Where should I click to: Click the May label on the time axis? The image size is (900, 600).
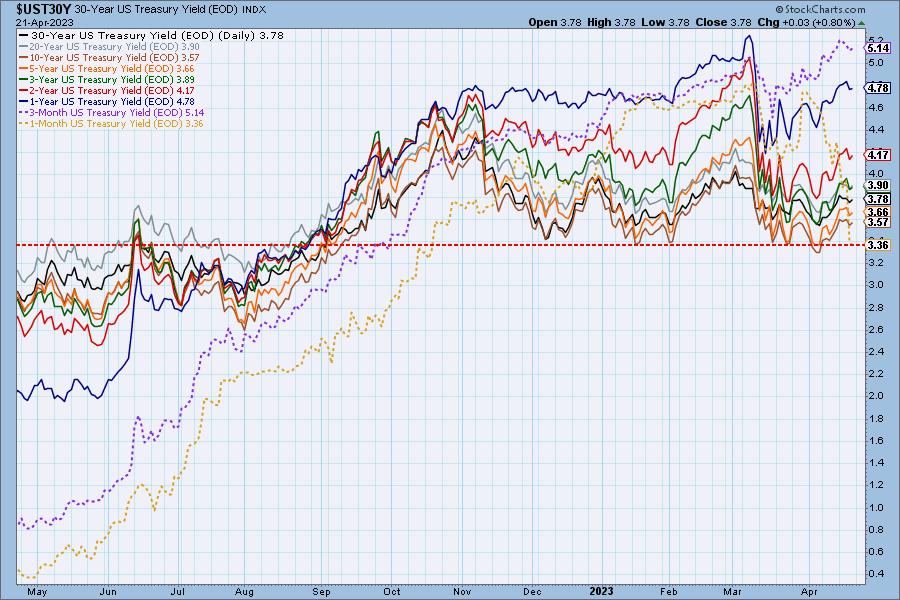tap(37, 592)
